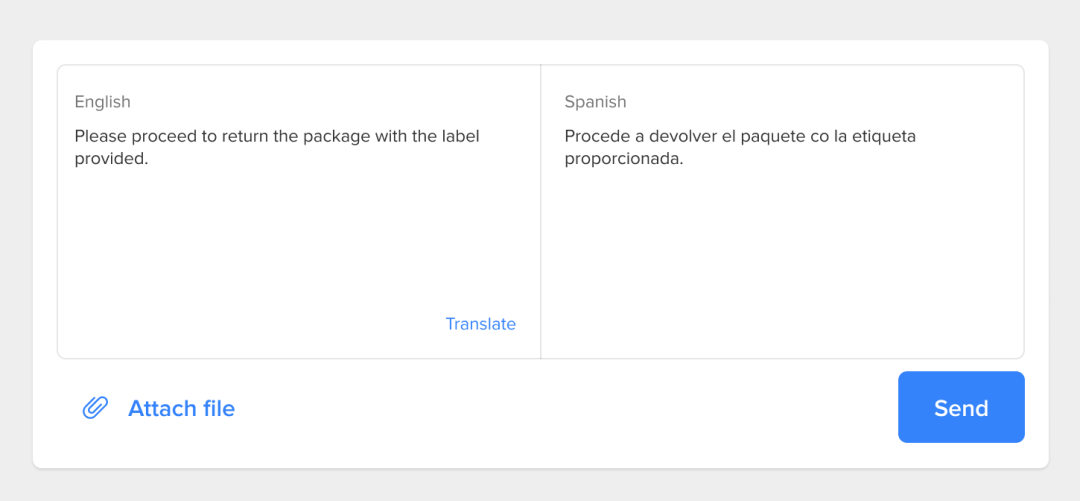Image resolution: width=1080 pixels, height=501 pixels.
Task: Click Translate in the English pane
Action: click(x=480, y=324)
